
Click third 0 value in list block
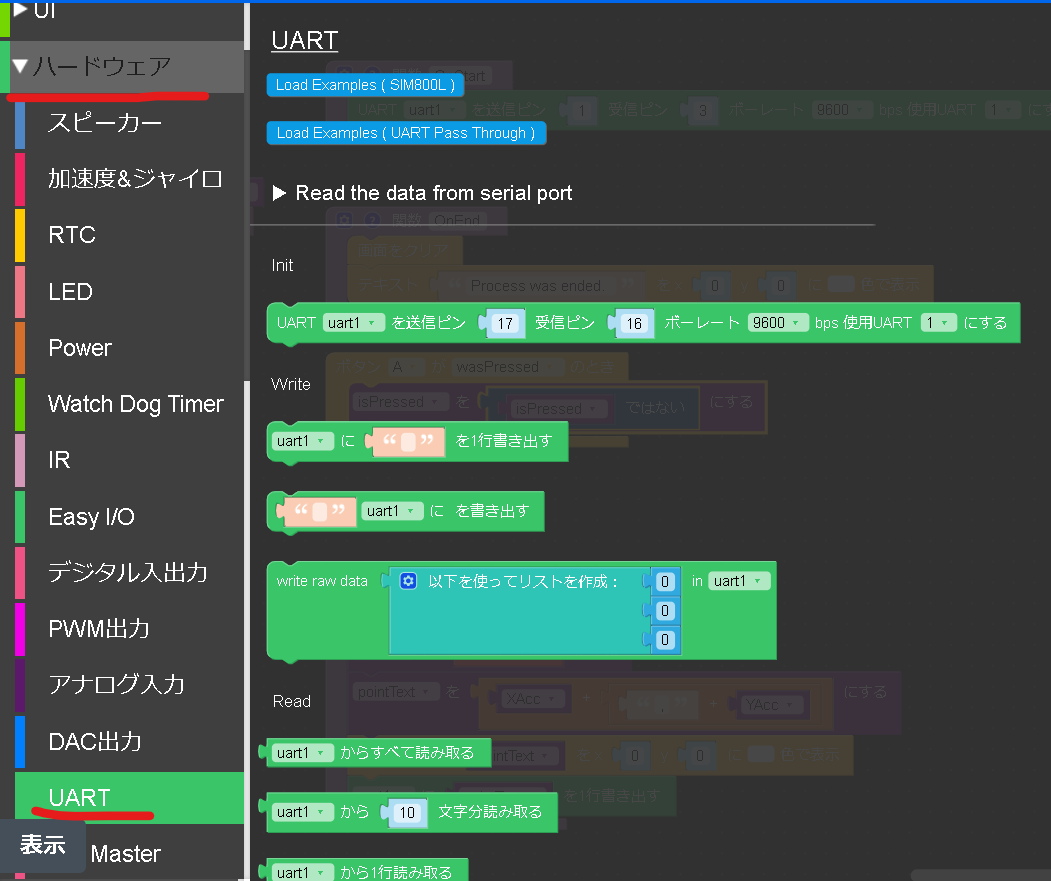(664, 640)
